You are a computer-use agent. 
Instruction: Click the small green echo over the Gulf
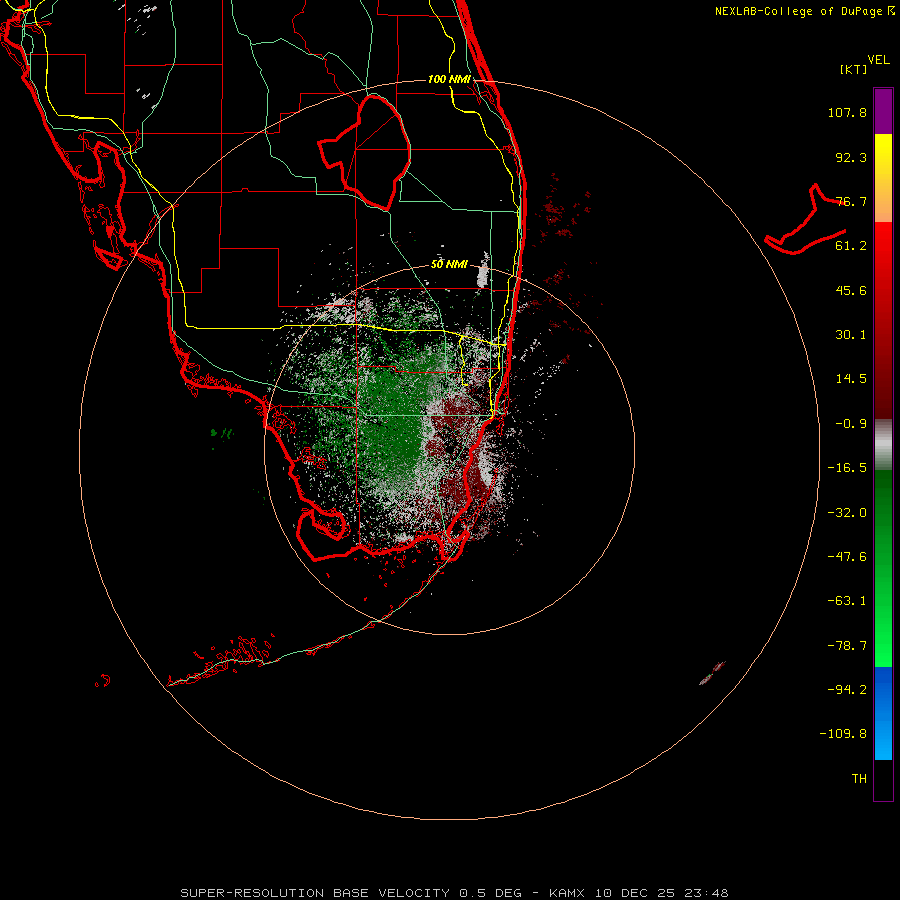pyautogui.click(x=222, y=433)
